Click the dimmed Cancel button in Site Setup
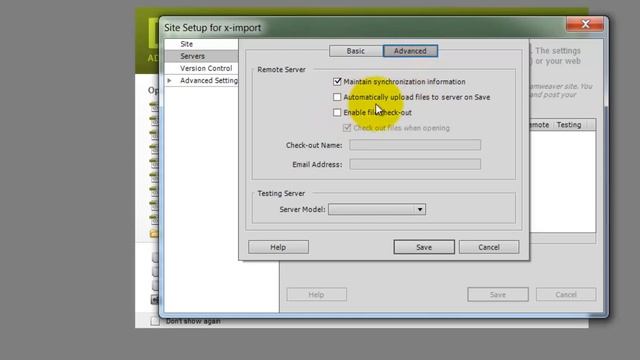This screenshot has height=360, width=640. tap(566, 294)
